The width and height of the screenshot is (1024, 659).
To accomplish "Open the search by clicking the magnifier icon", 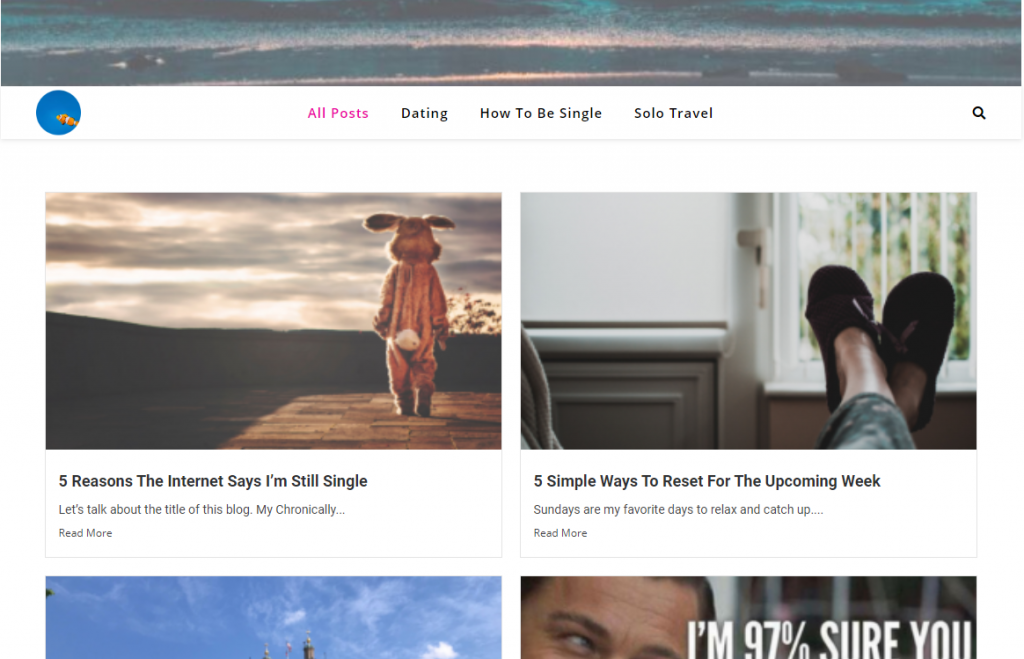I will [x=978, y=112].
